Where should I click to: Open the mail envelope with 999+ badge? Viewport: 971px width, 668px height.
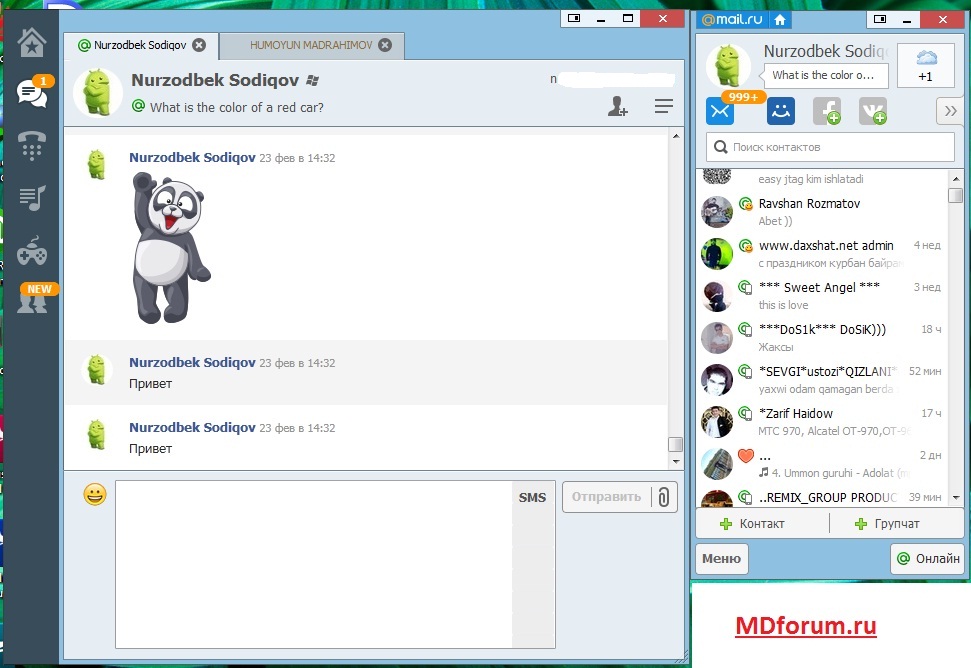pos(720,112)
